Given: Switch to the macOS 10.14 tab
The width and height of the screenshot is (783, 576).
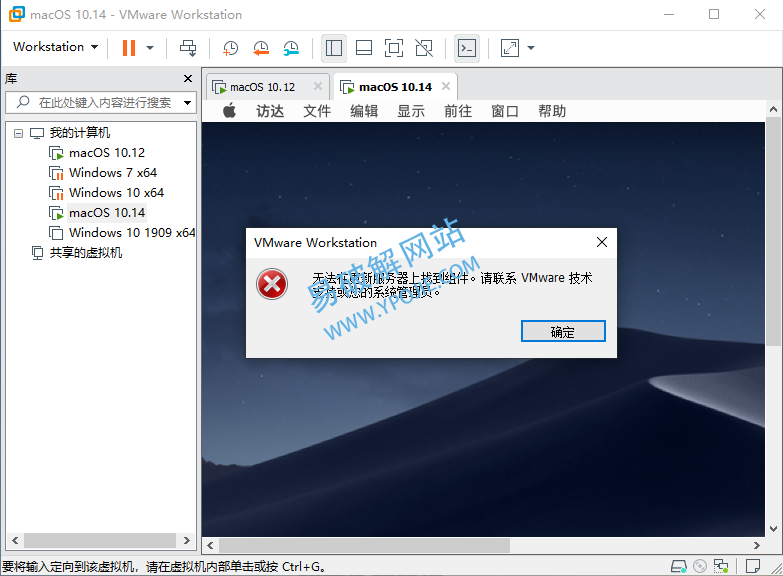Looking at the screenshot, I should 395,87.
